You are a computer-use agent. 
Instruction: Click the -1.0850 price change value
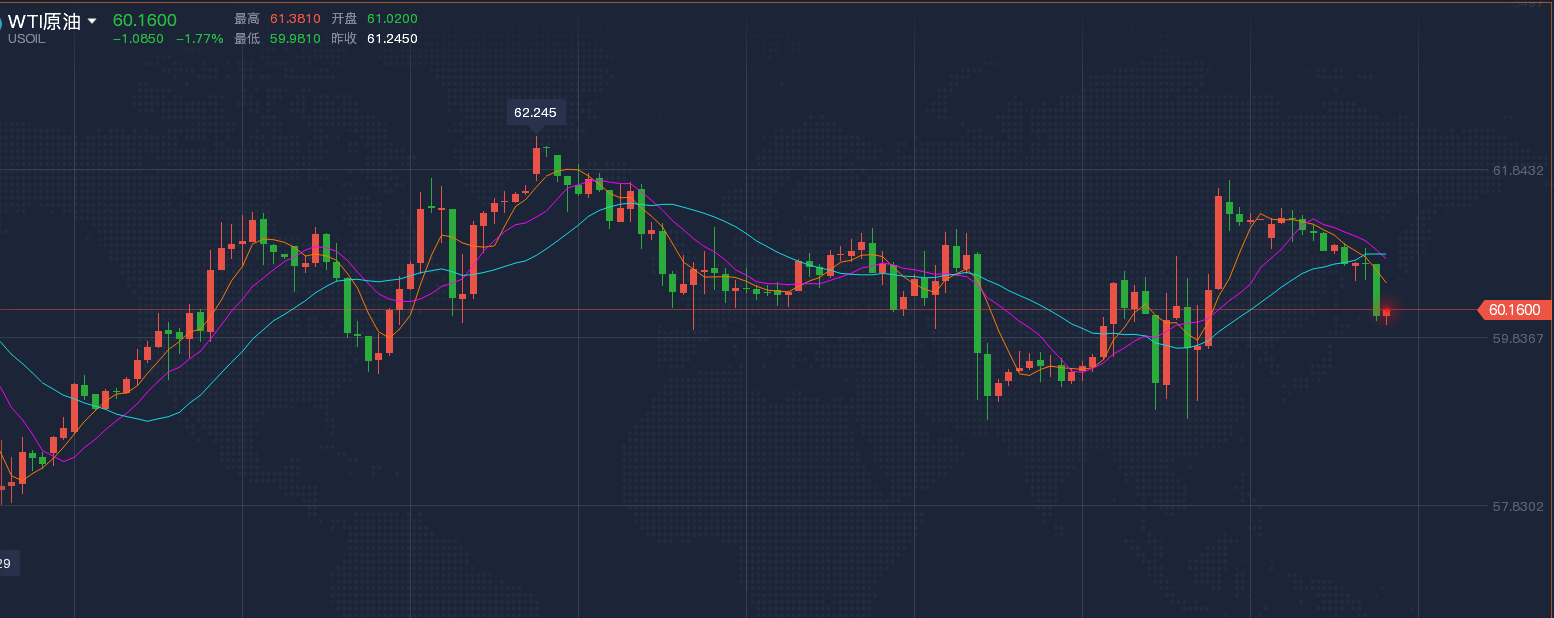138,39
